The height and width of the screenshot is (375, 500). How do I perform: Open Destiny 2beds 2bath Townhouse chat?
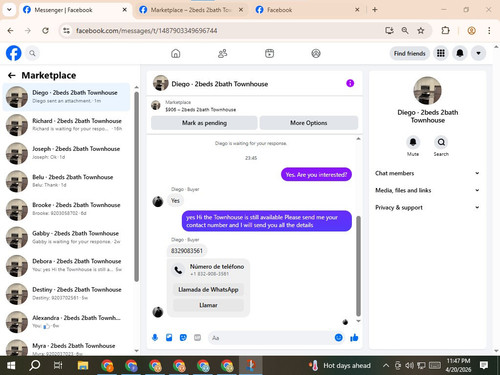66,294
